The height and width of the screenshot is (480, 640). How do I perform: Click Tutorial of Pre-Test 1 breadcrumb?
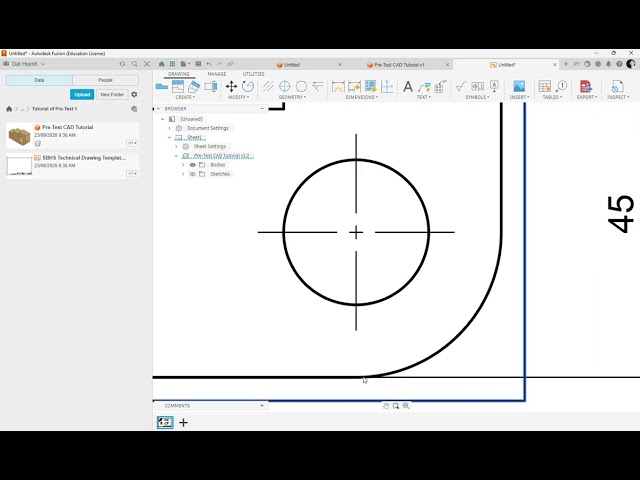coord(55,109)
